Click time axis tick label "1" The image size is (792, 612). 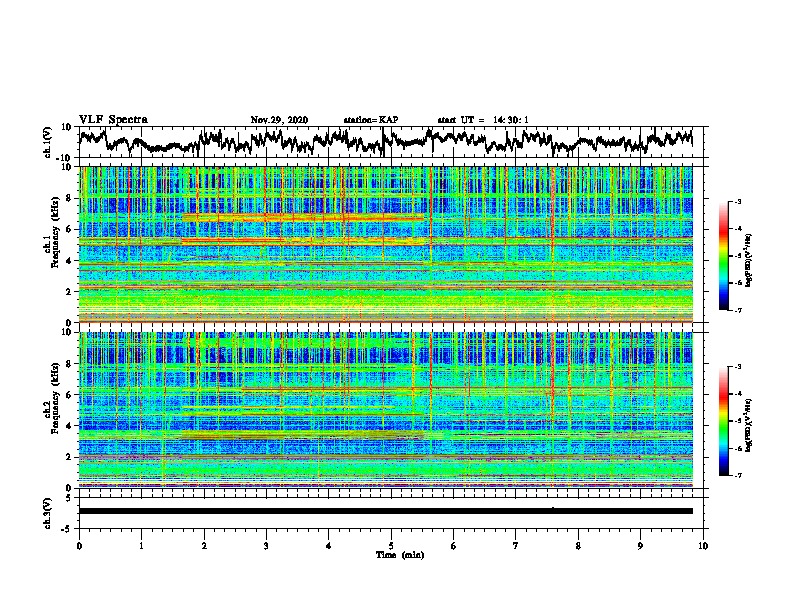coord(141,546)
